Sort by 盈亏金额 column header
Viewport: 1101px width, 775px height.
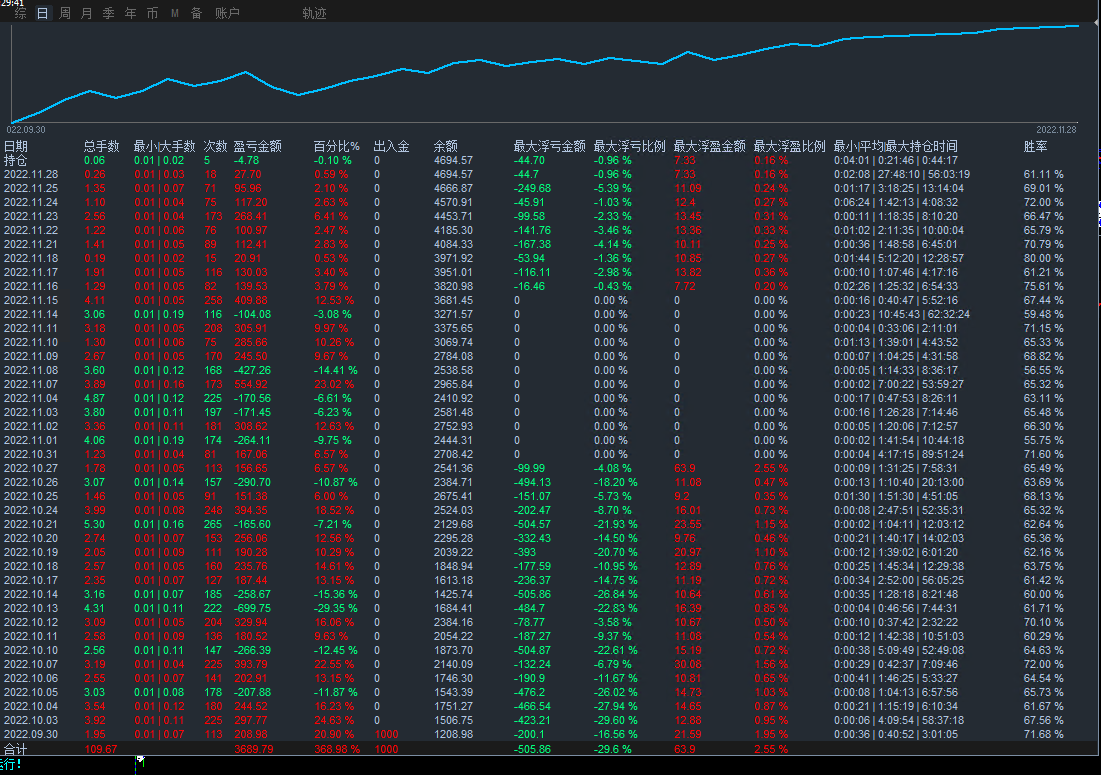[257, 146]
